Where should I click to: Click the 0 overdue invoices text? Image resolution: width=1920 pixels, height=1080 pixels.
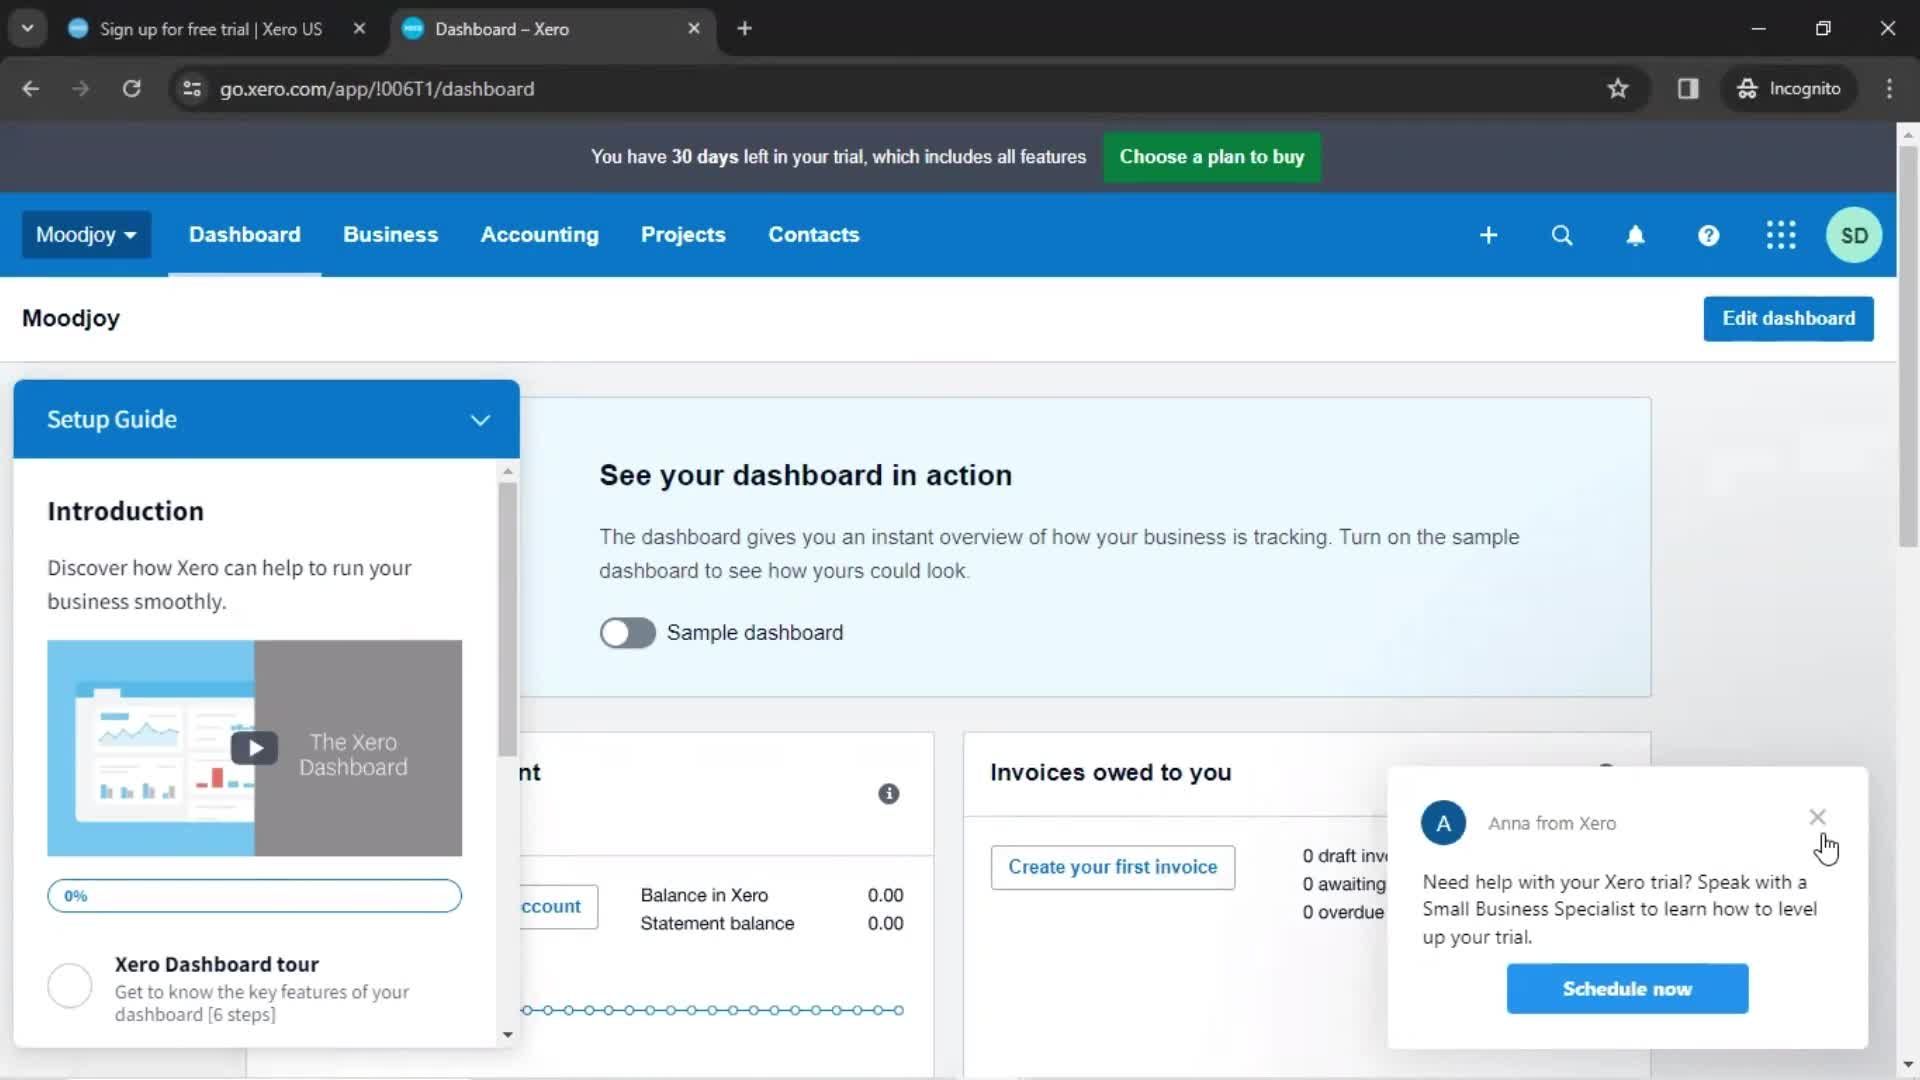pyautogui.click(x=1343, y=913)
